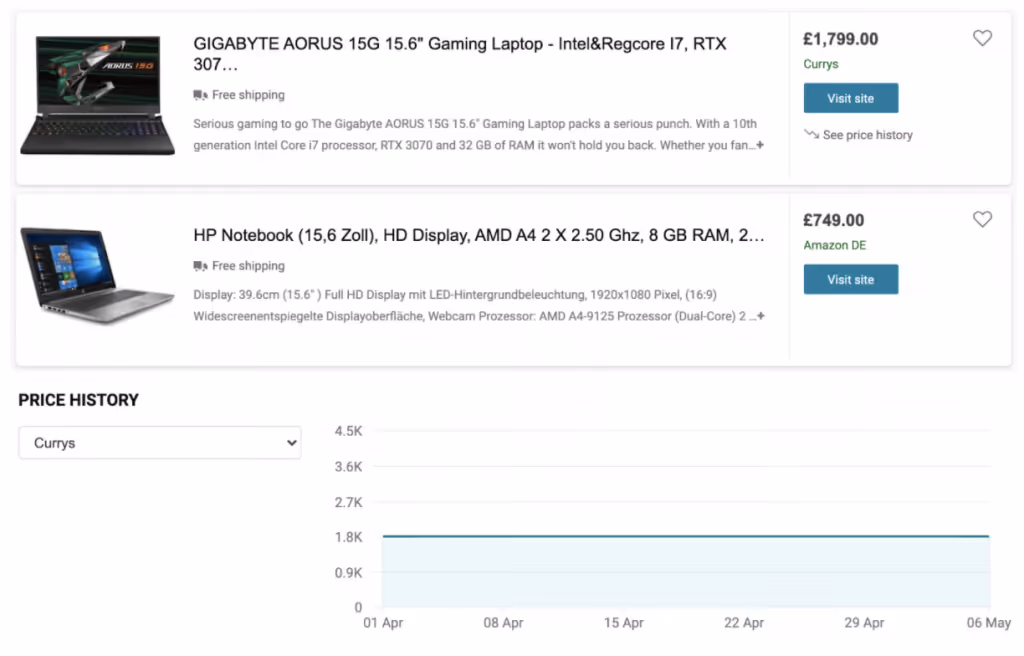Click the 4.5K value on the chart axis
The image size is (1024, 656).
click(348, 431)
